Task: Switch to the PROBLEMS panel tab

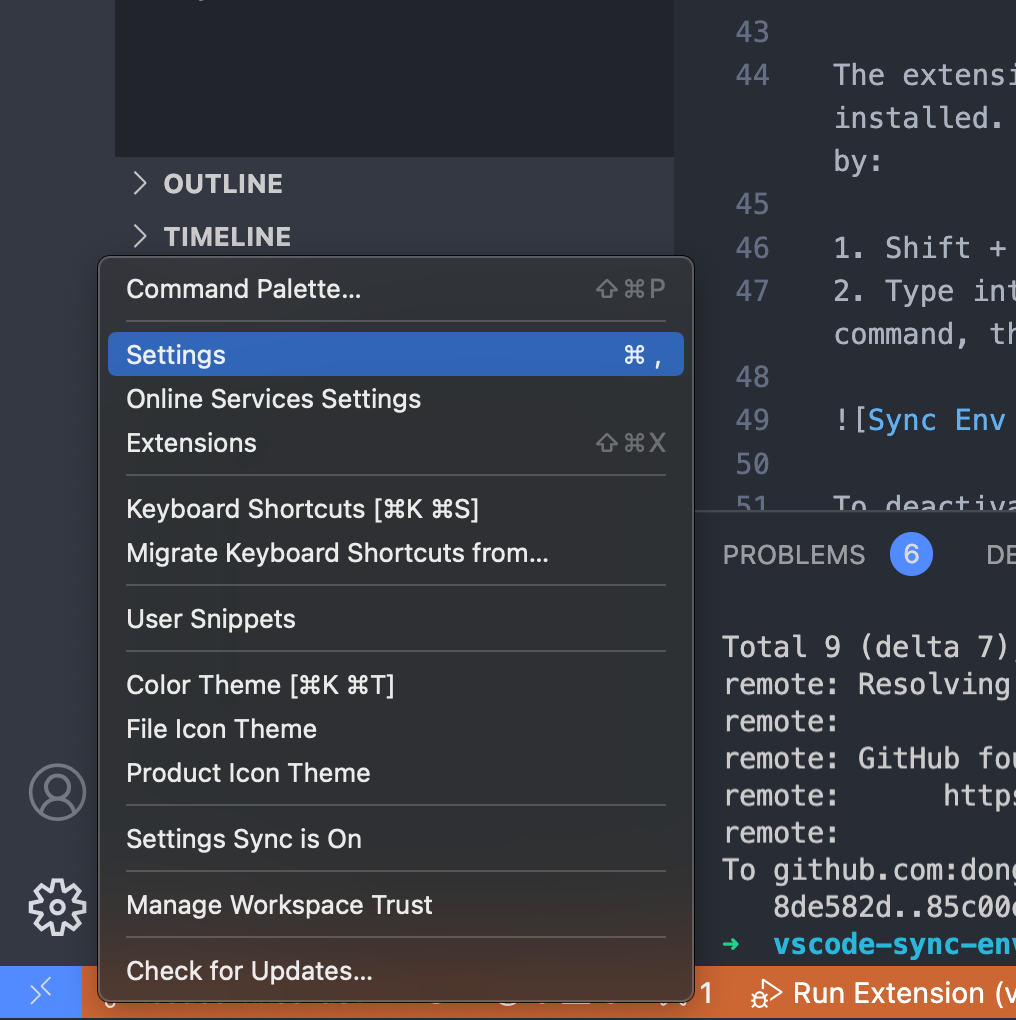Action: point(794,555)
